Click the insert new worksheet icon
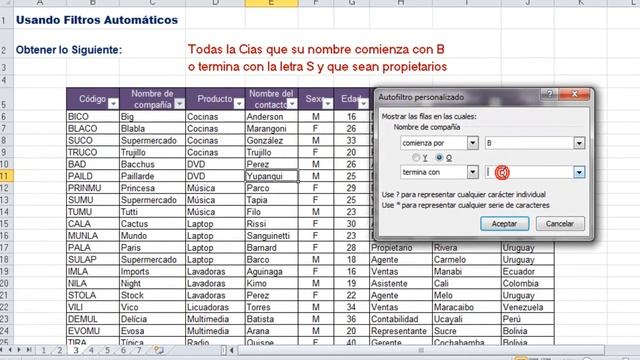Image resolution: width=640 pixels, height=360 pixels. click(158, 350)
